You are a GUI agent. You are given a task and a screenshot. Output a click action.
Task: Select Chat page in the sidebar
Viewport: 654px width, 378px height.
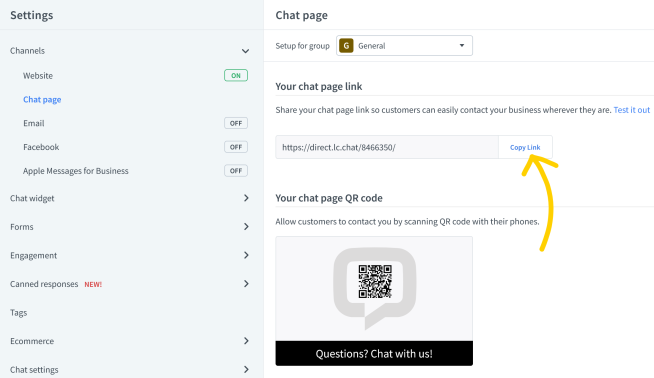point(42,99)
